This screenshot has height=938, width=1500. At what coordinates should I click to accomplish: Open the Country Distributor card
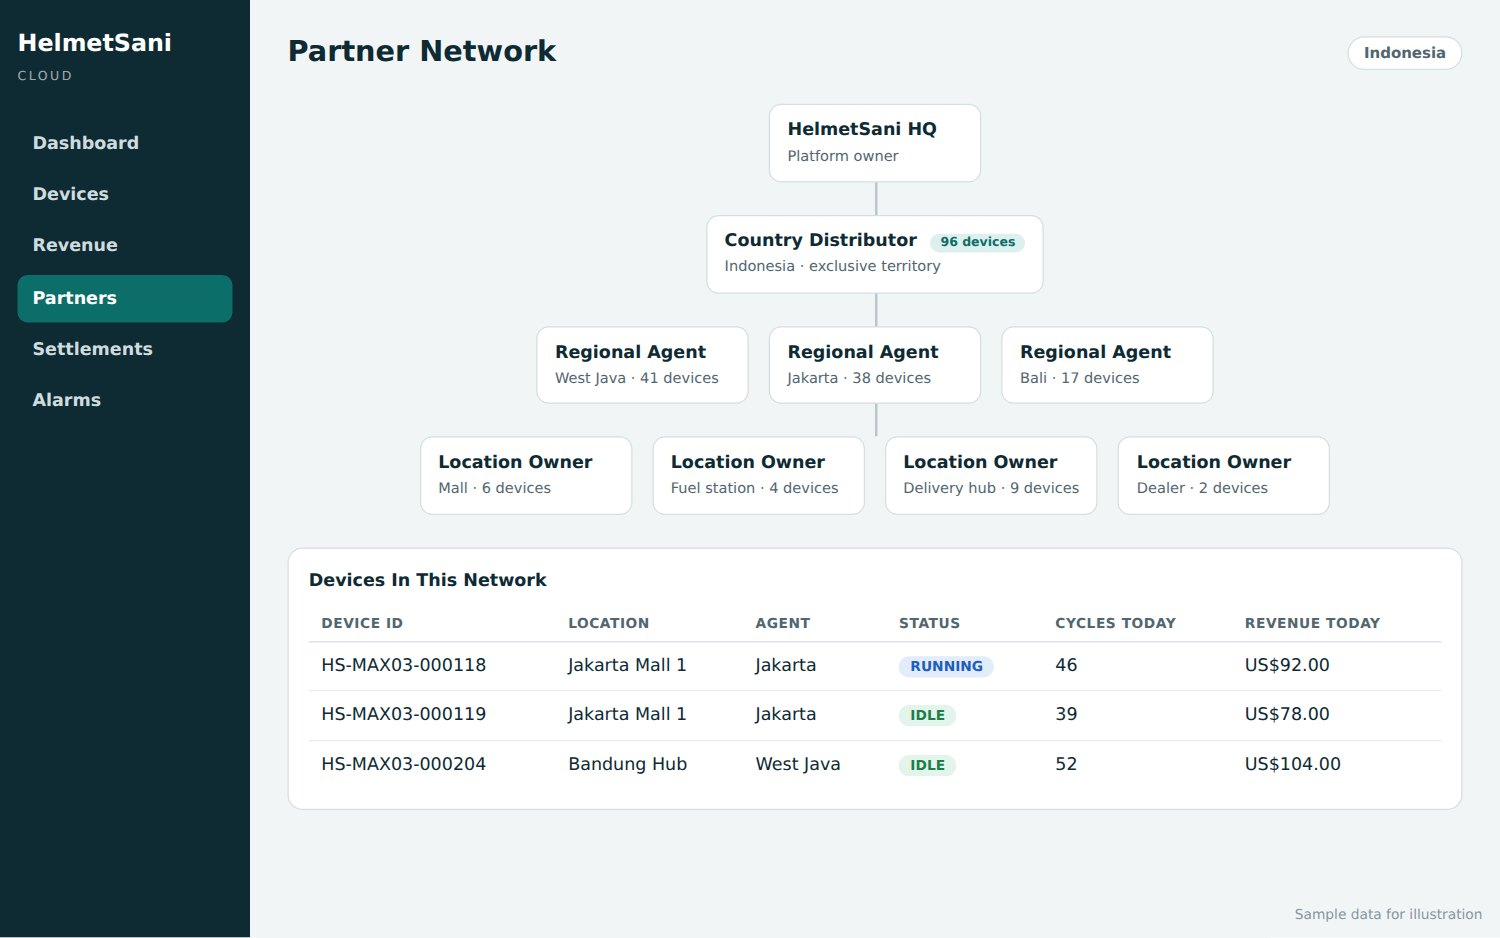[x=874, y=254]
